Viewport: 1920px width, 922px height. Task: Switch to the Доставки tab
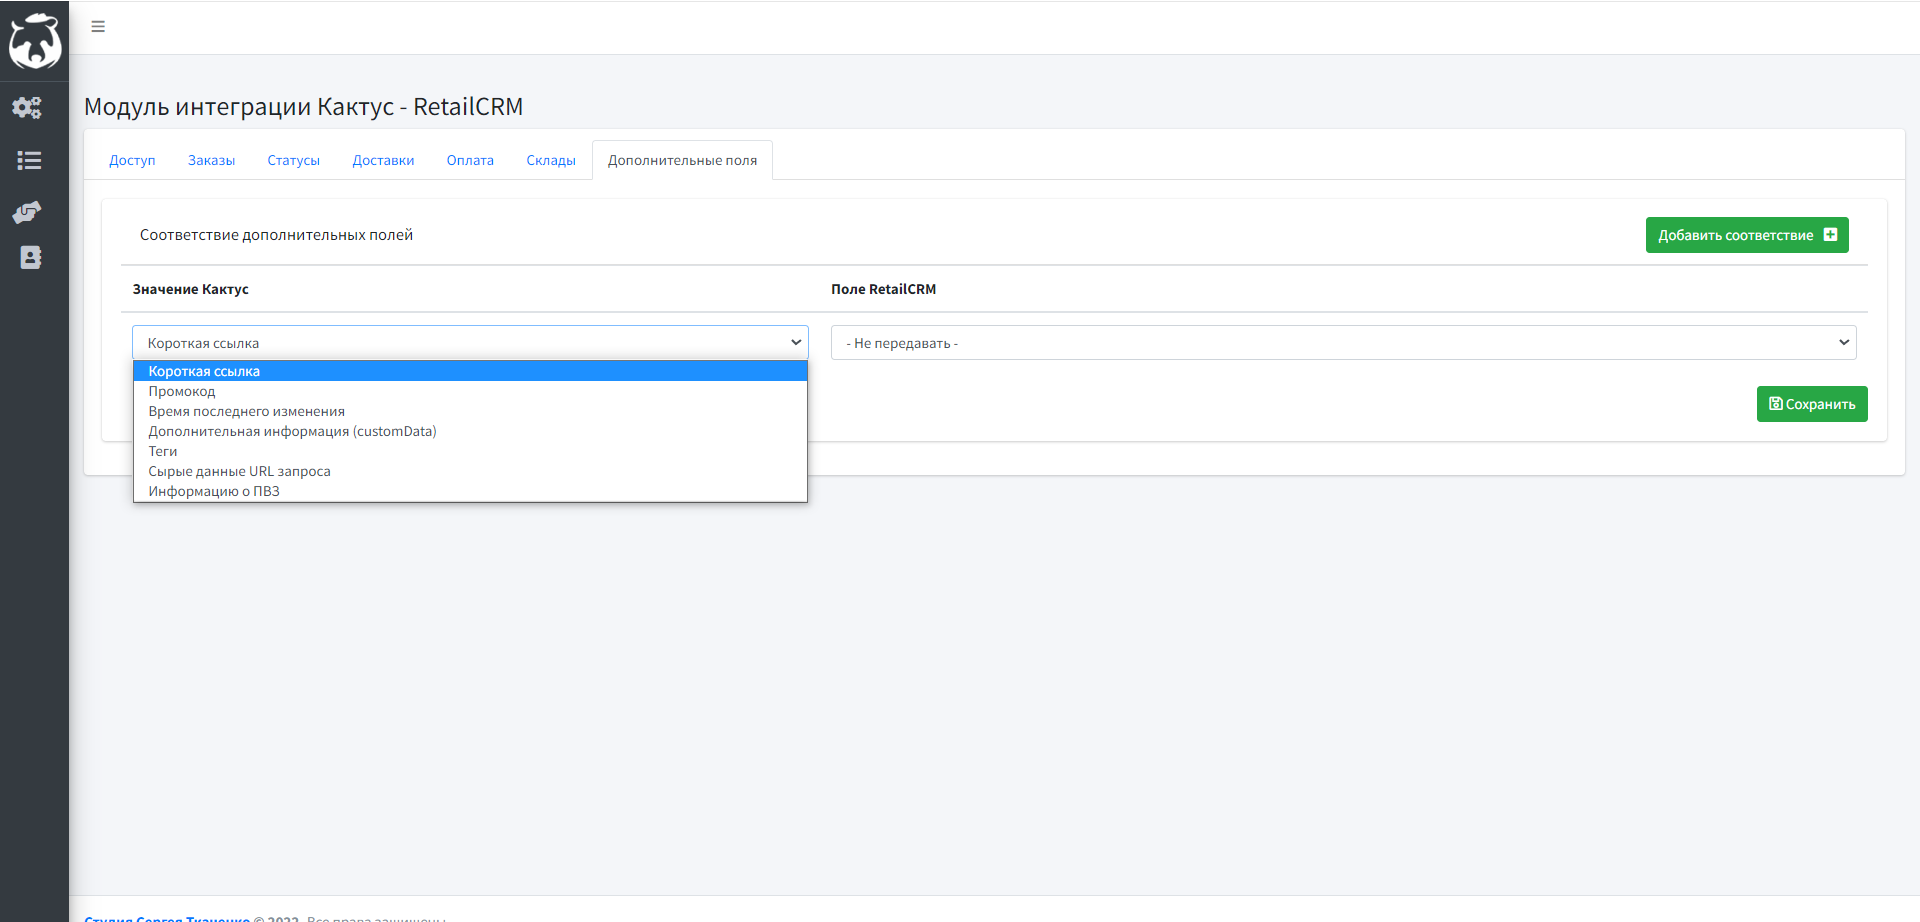click(383, 160)
